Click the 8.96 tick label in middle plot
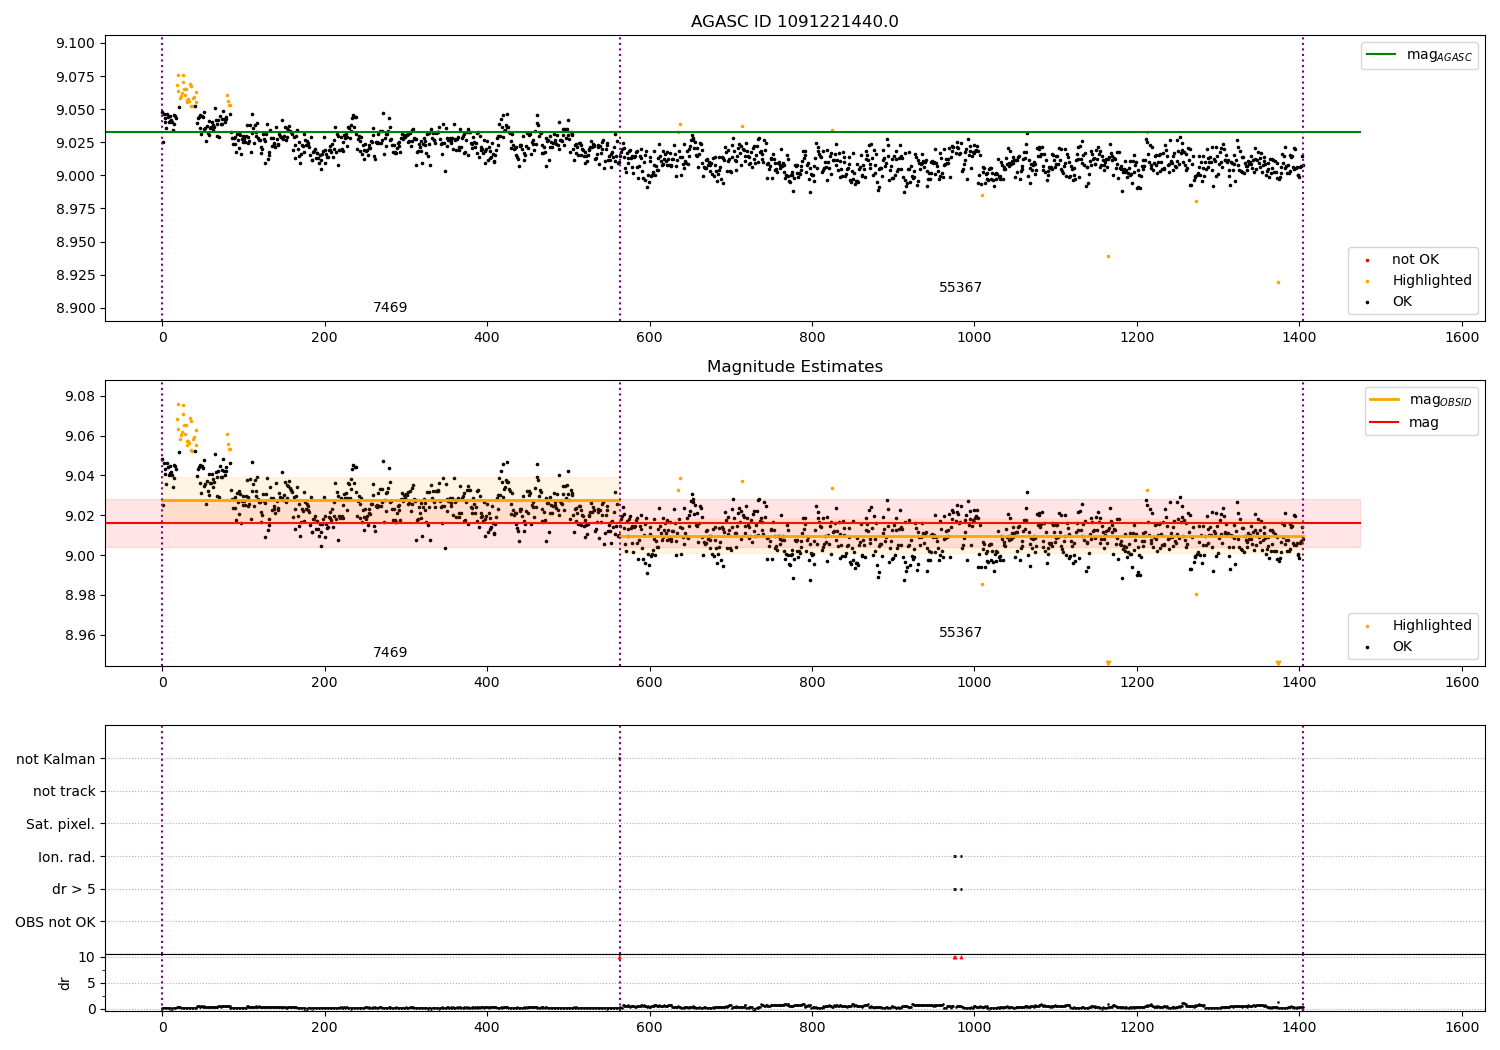This screenshot has height=1050, width=1500. coord(80,636)
